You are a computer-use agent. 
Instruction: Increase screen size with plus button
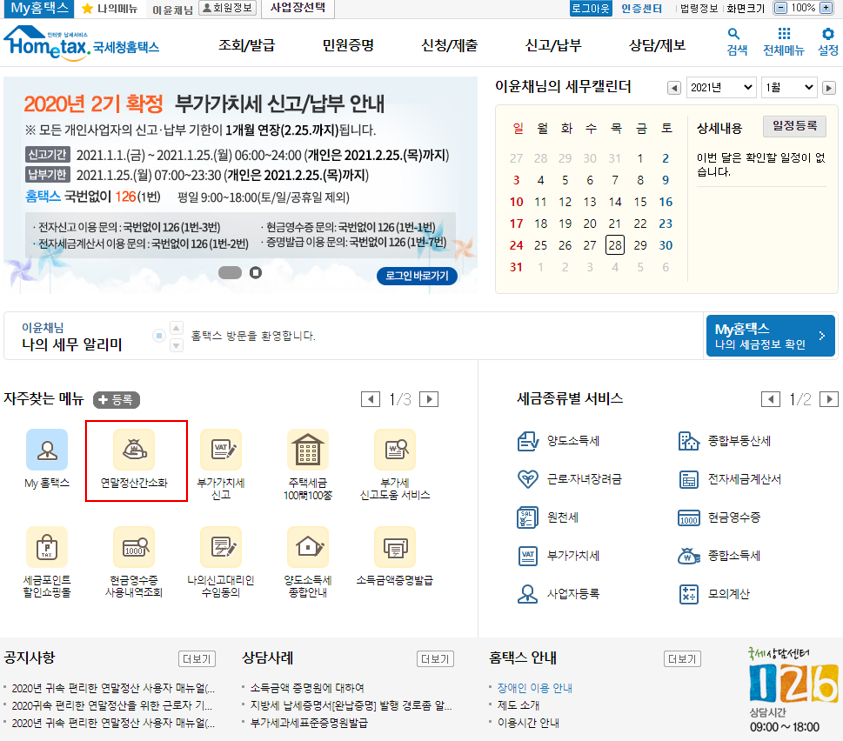(x=826, y=8)
